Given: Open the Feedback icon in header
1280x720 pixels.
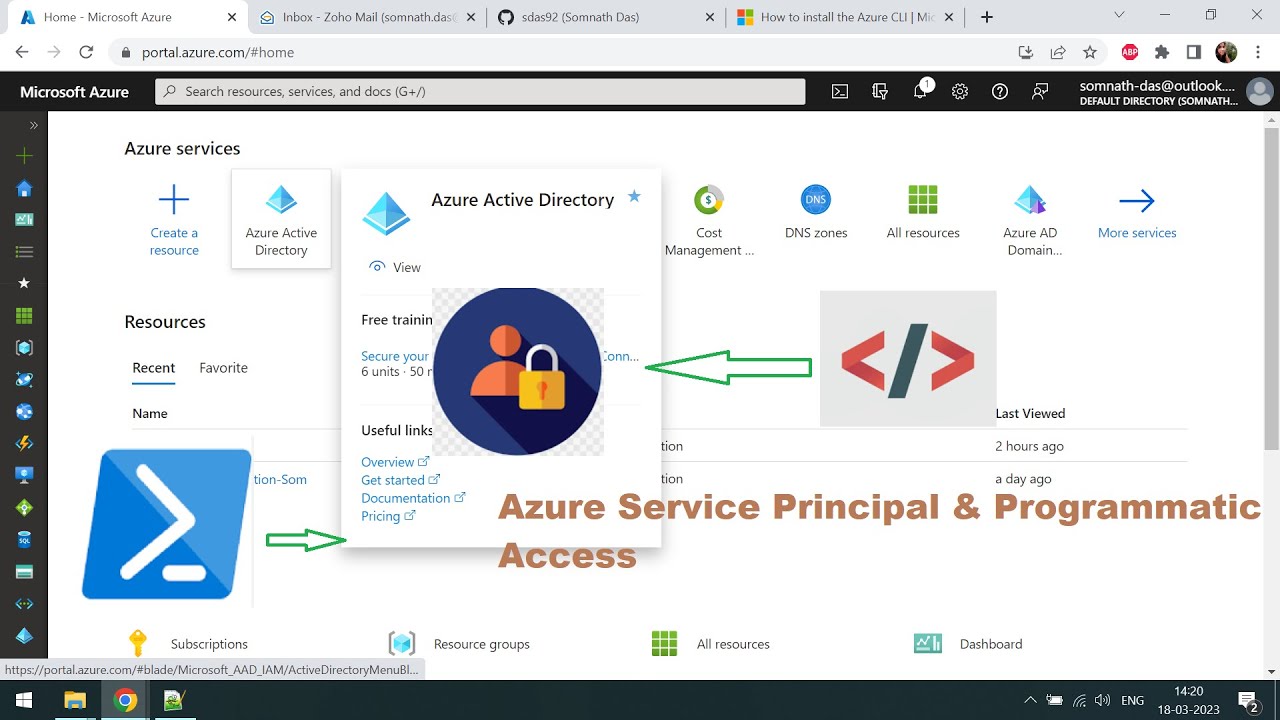Looking at the screenshot, I should (x=1040, y=91).
